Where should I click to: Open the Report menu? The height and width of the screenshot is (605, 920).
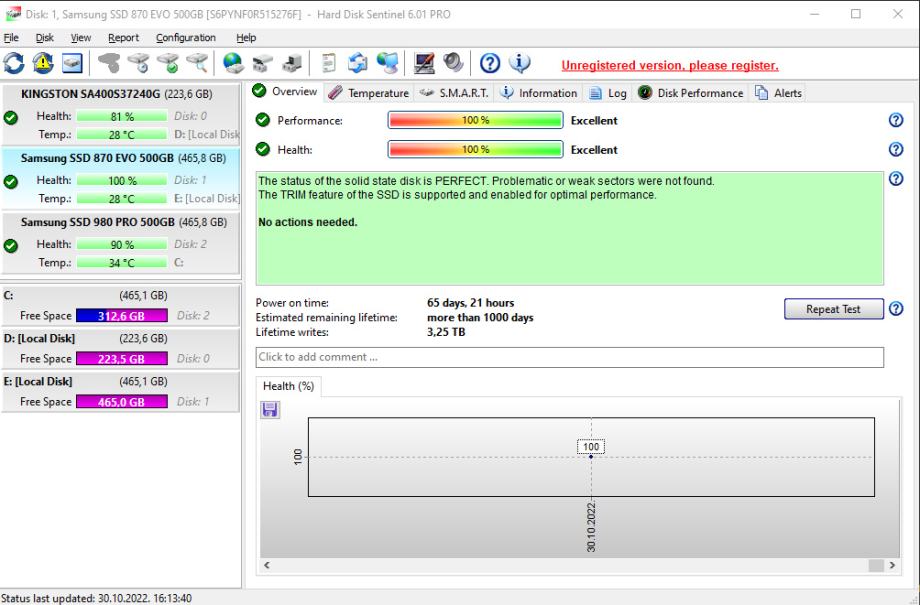(123, 38)
